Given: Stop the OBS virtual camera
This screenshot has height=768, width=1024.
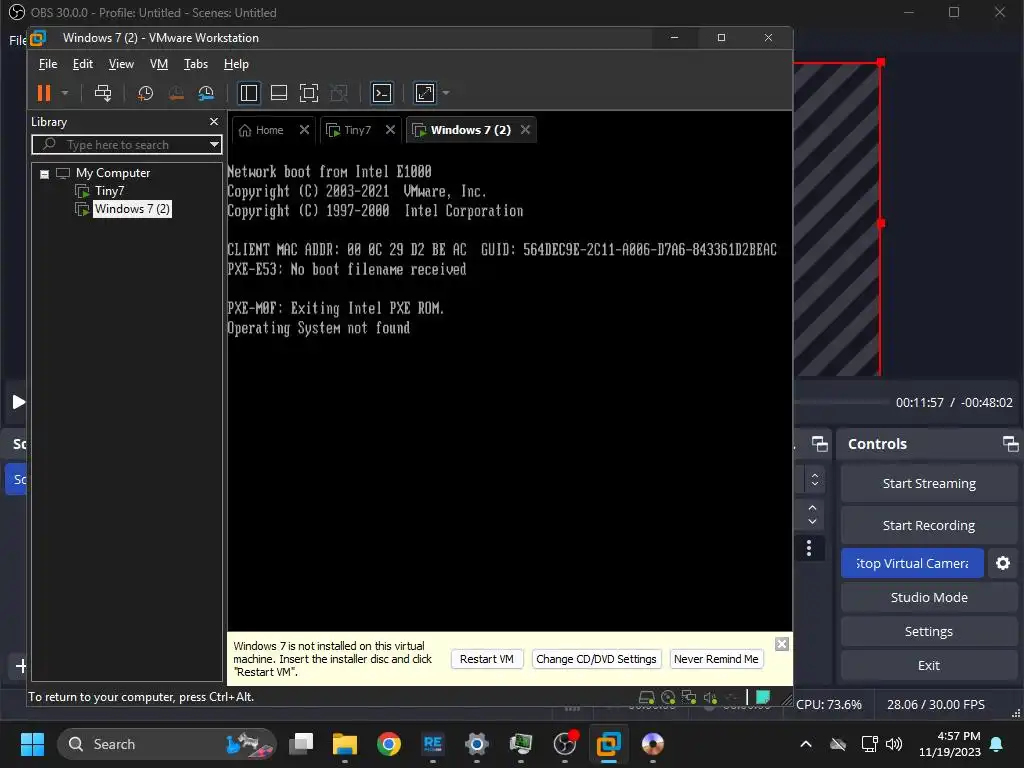Looking at the screenshot, I should [x=912, y=563].
